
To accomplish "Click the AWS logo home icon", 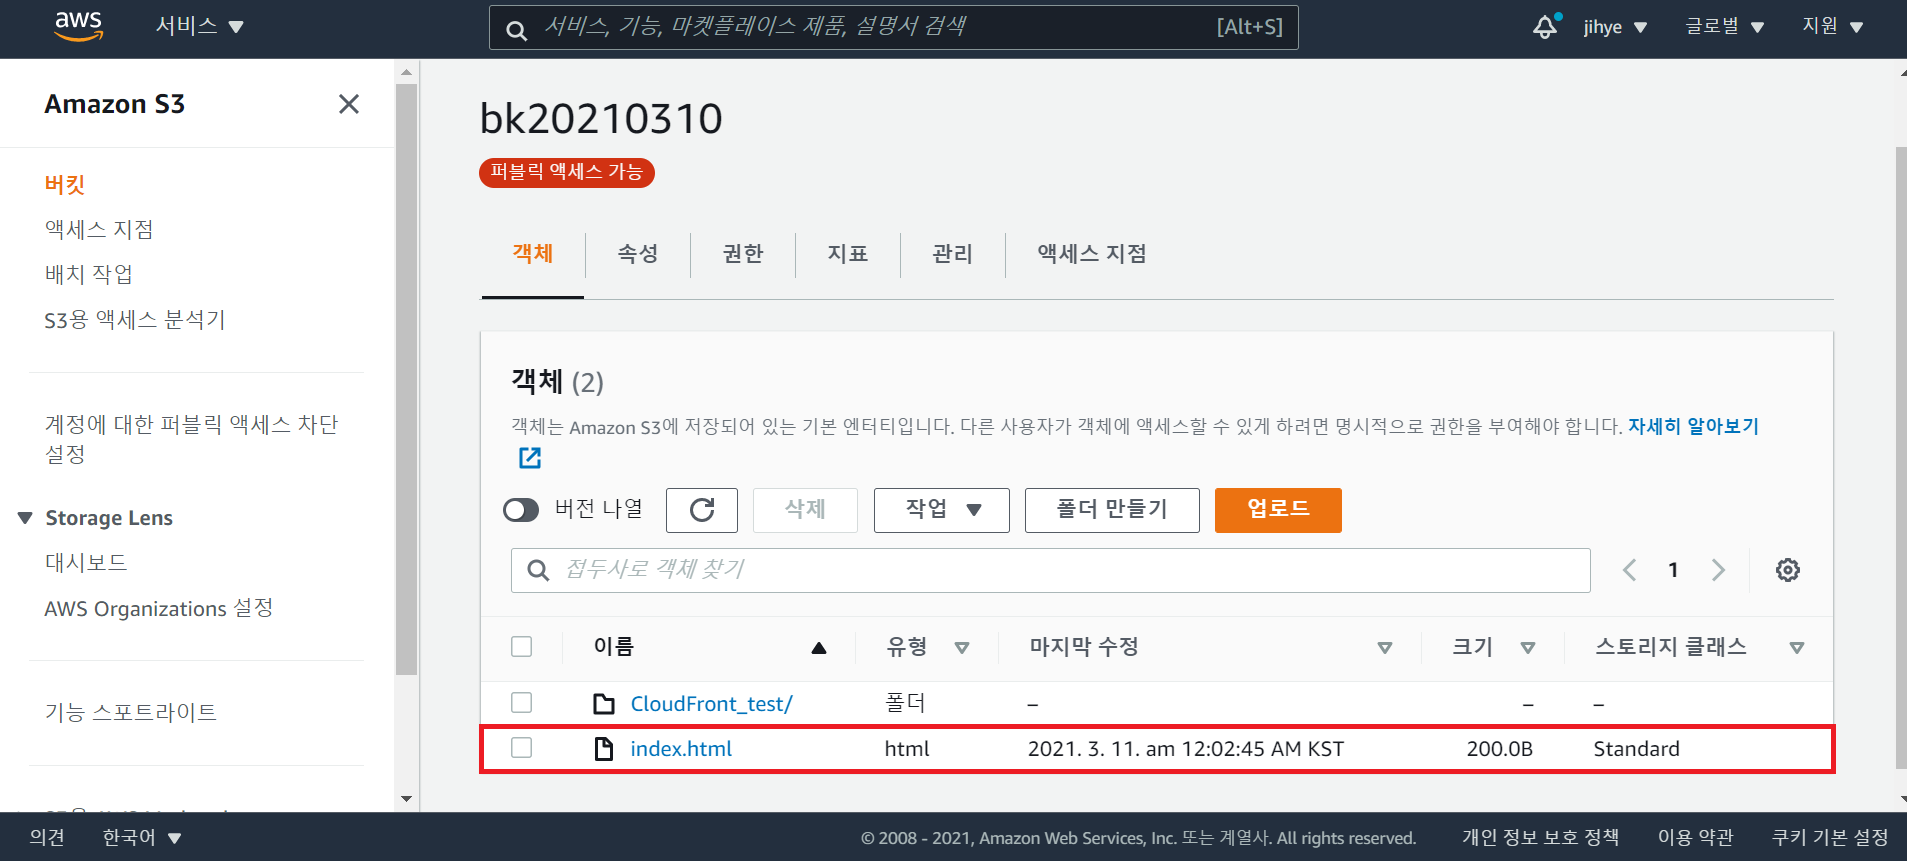I will tap(78, 27).
